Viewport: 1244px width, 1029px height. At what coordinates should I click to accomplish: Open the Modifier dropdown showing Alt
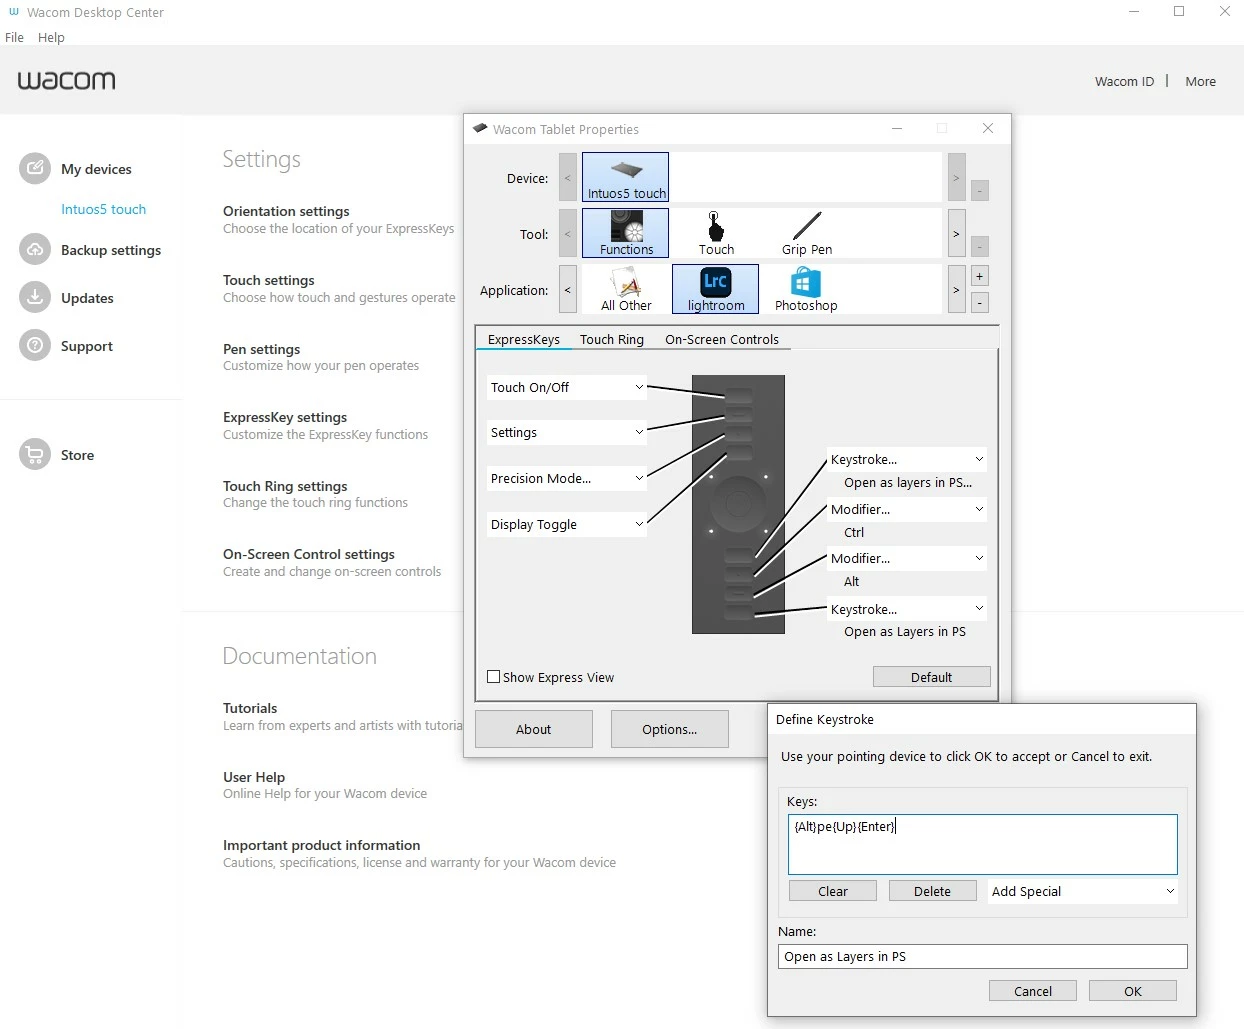tap(907, 558)
